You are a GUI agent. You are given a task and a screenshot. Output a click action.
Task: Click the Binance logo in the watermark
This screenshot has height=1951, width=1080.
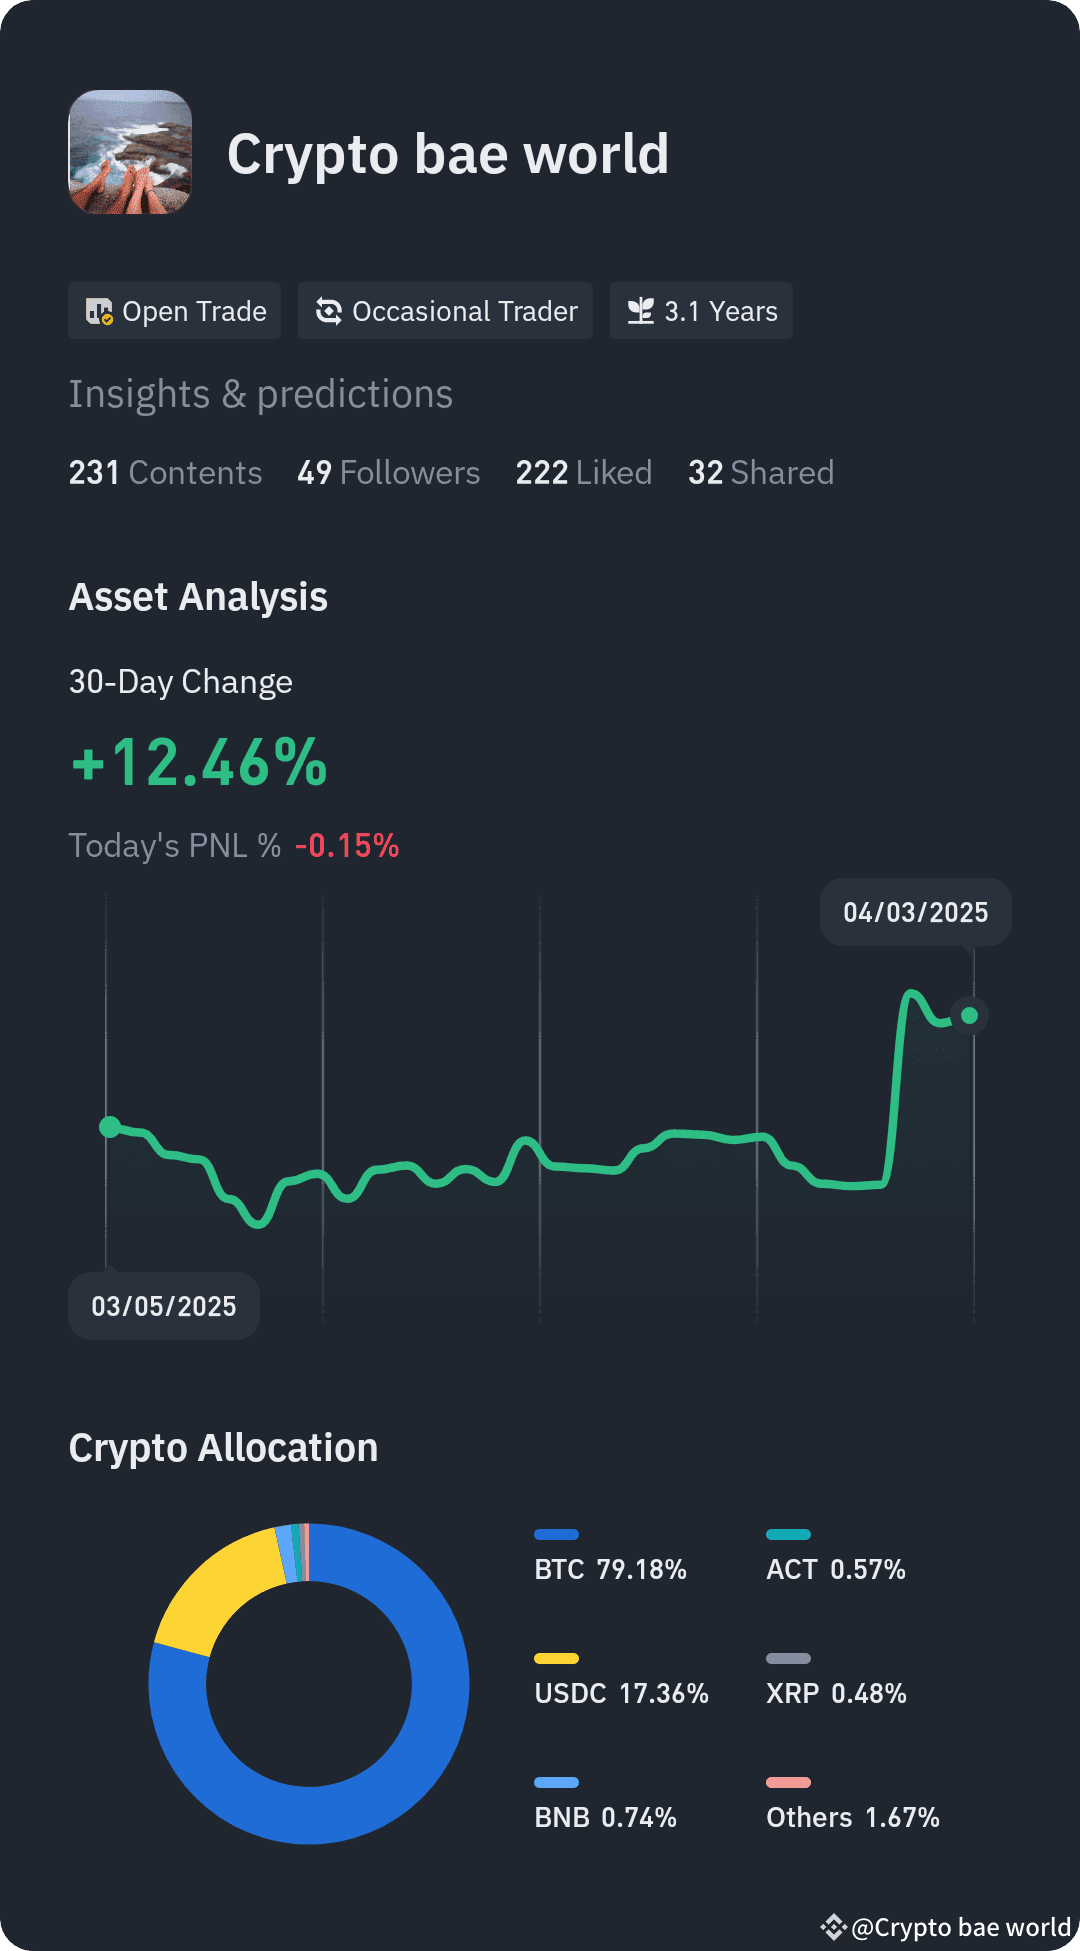(x=833, y=1927)
